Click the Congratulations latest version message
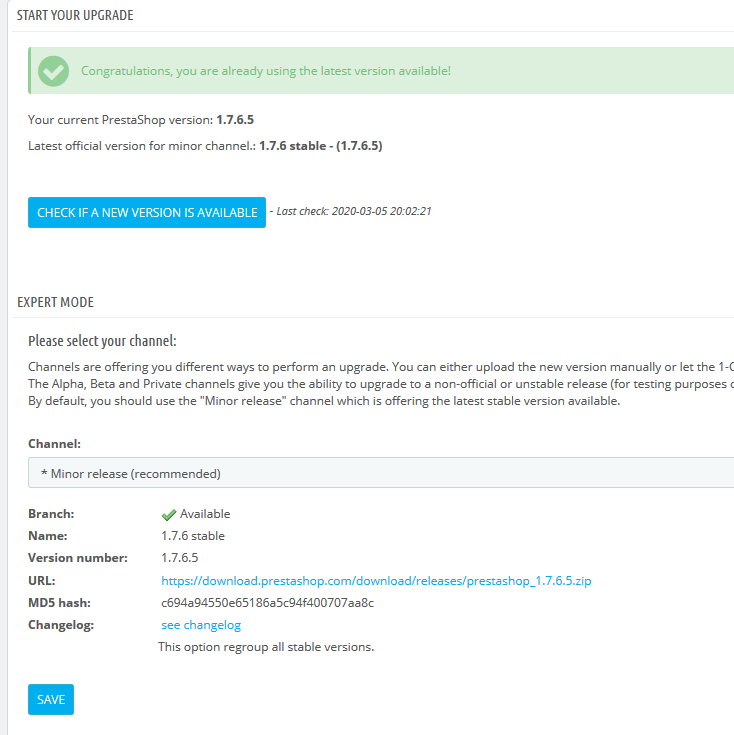Image resolution: width=734 pixels, height=735 pixels. tap(265, 71)
